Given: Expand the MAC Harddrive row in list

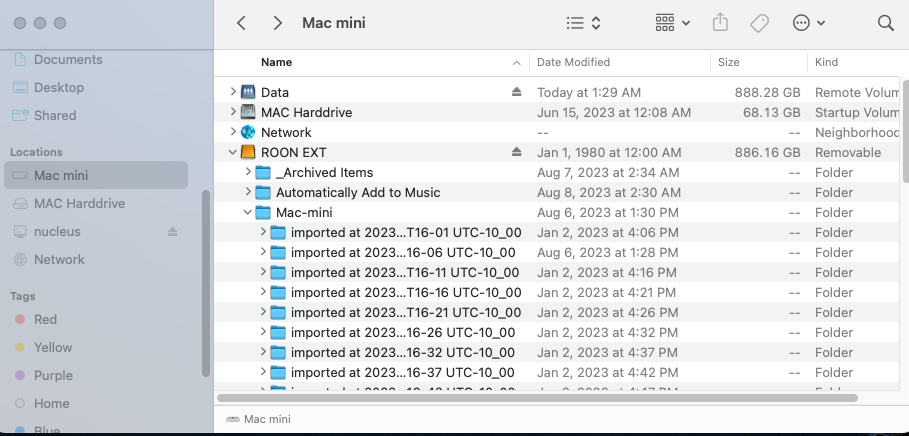Looking at the screenshot, I should pos(232,112).
